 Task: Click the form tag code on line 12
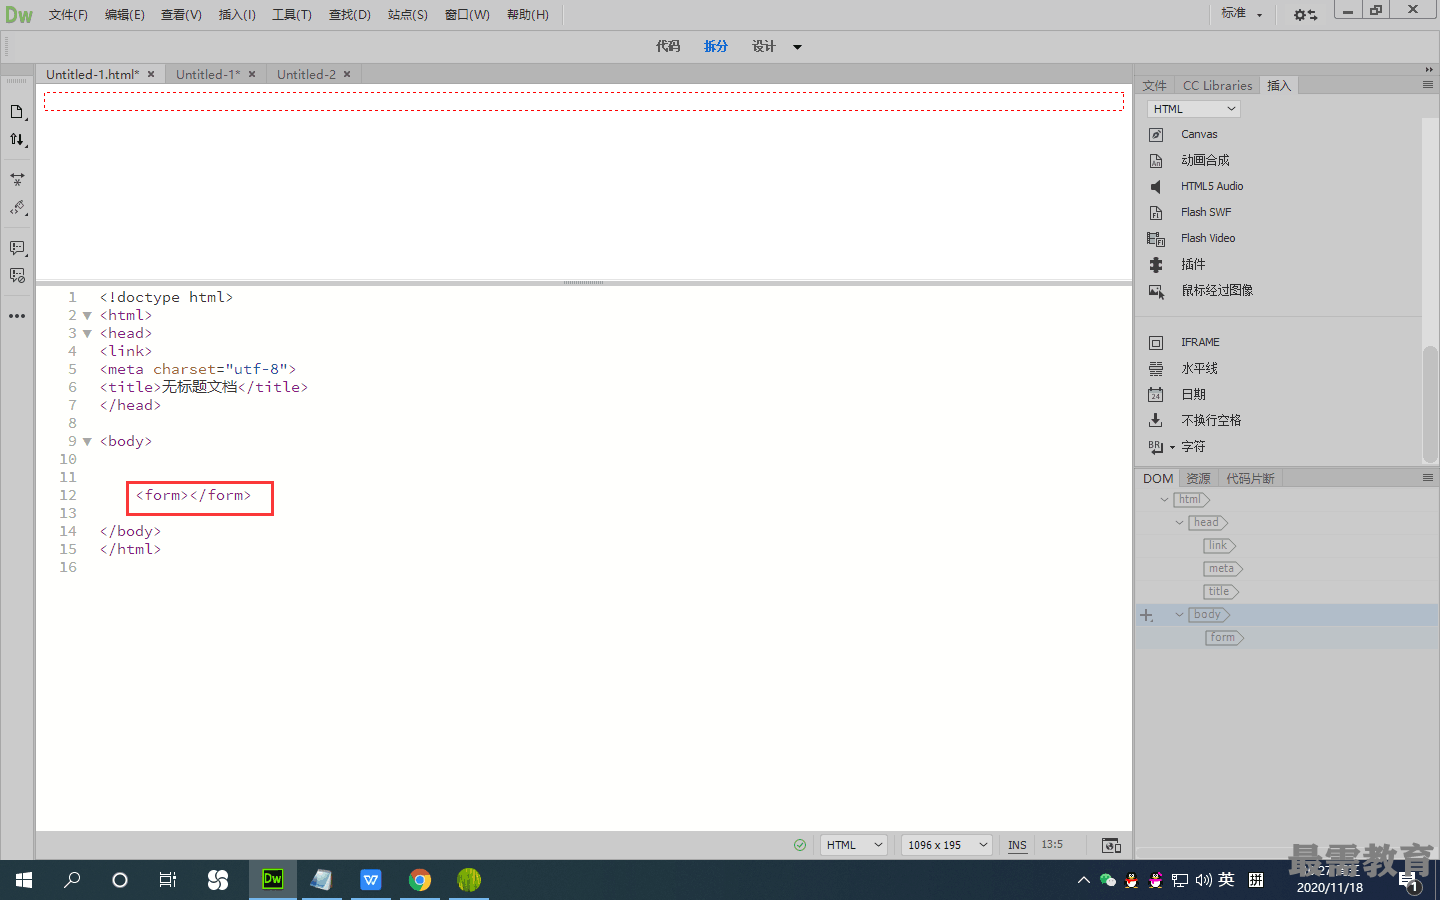point(194,496)
